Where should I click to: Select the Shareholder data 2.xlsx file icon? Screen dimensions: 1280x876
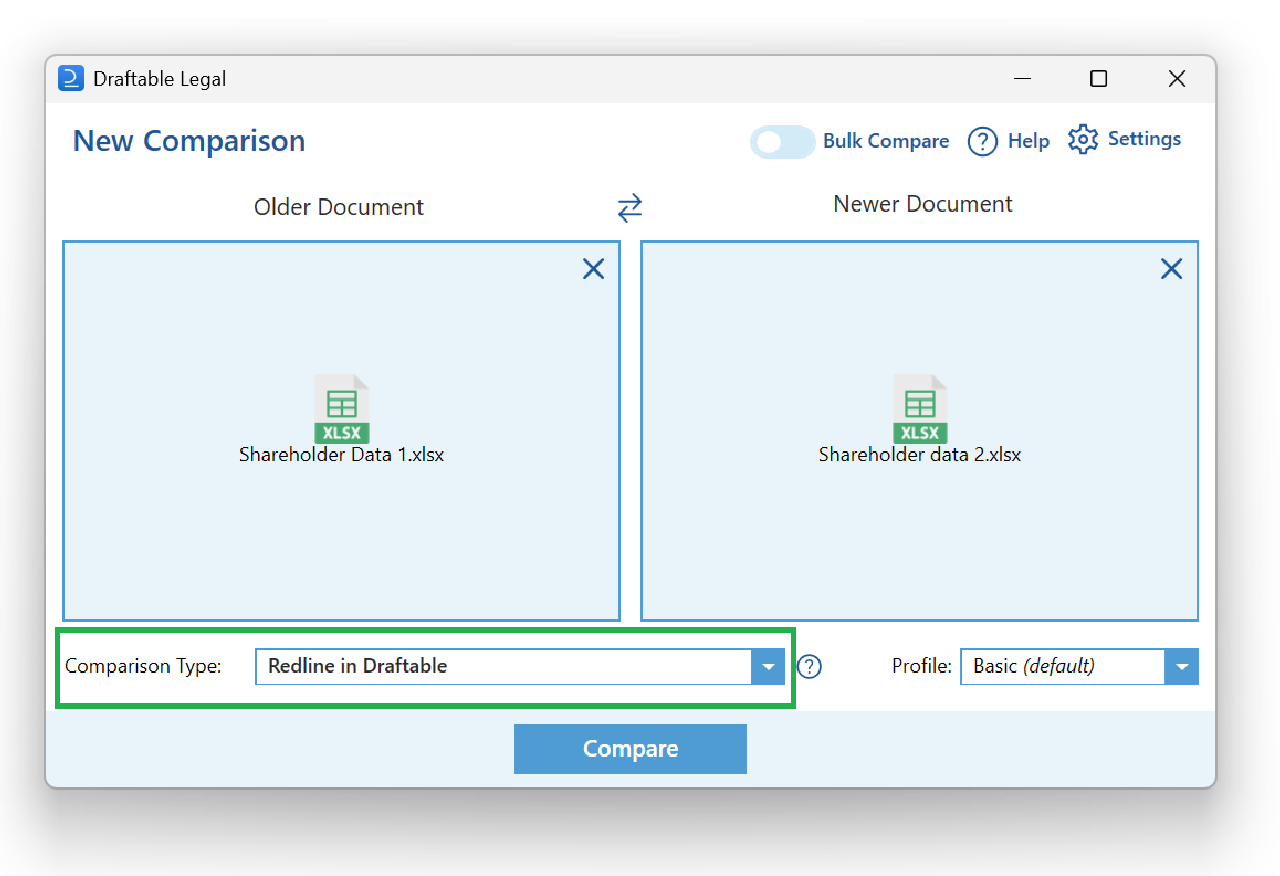920,409
